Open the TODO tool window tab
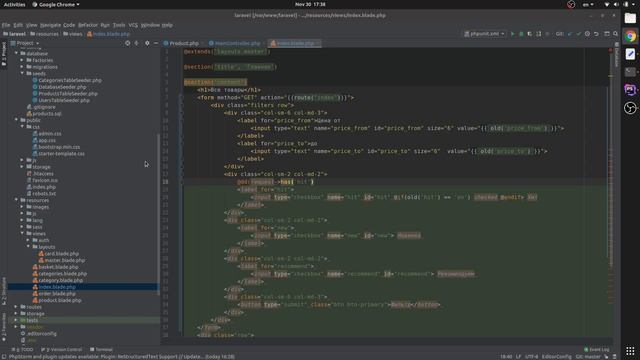Viewport: 640px width, 360px height. click(x=23, y=349)
